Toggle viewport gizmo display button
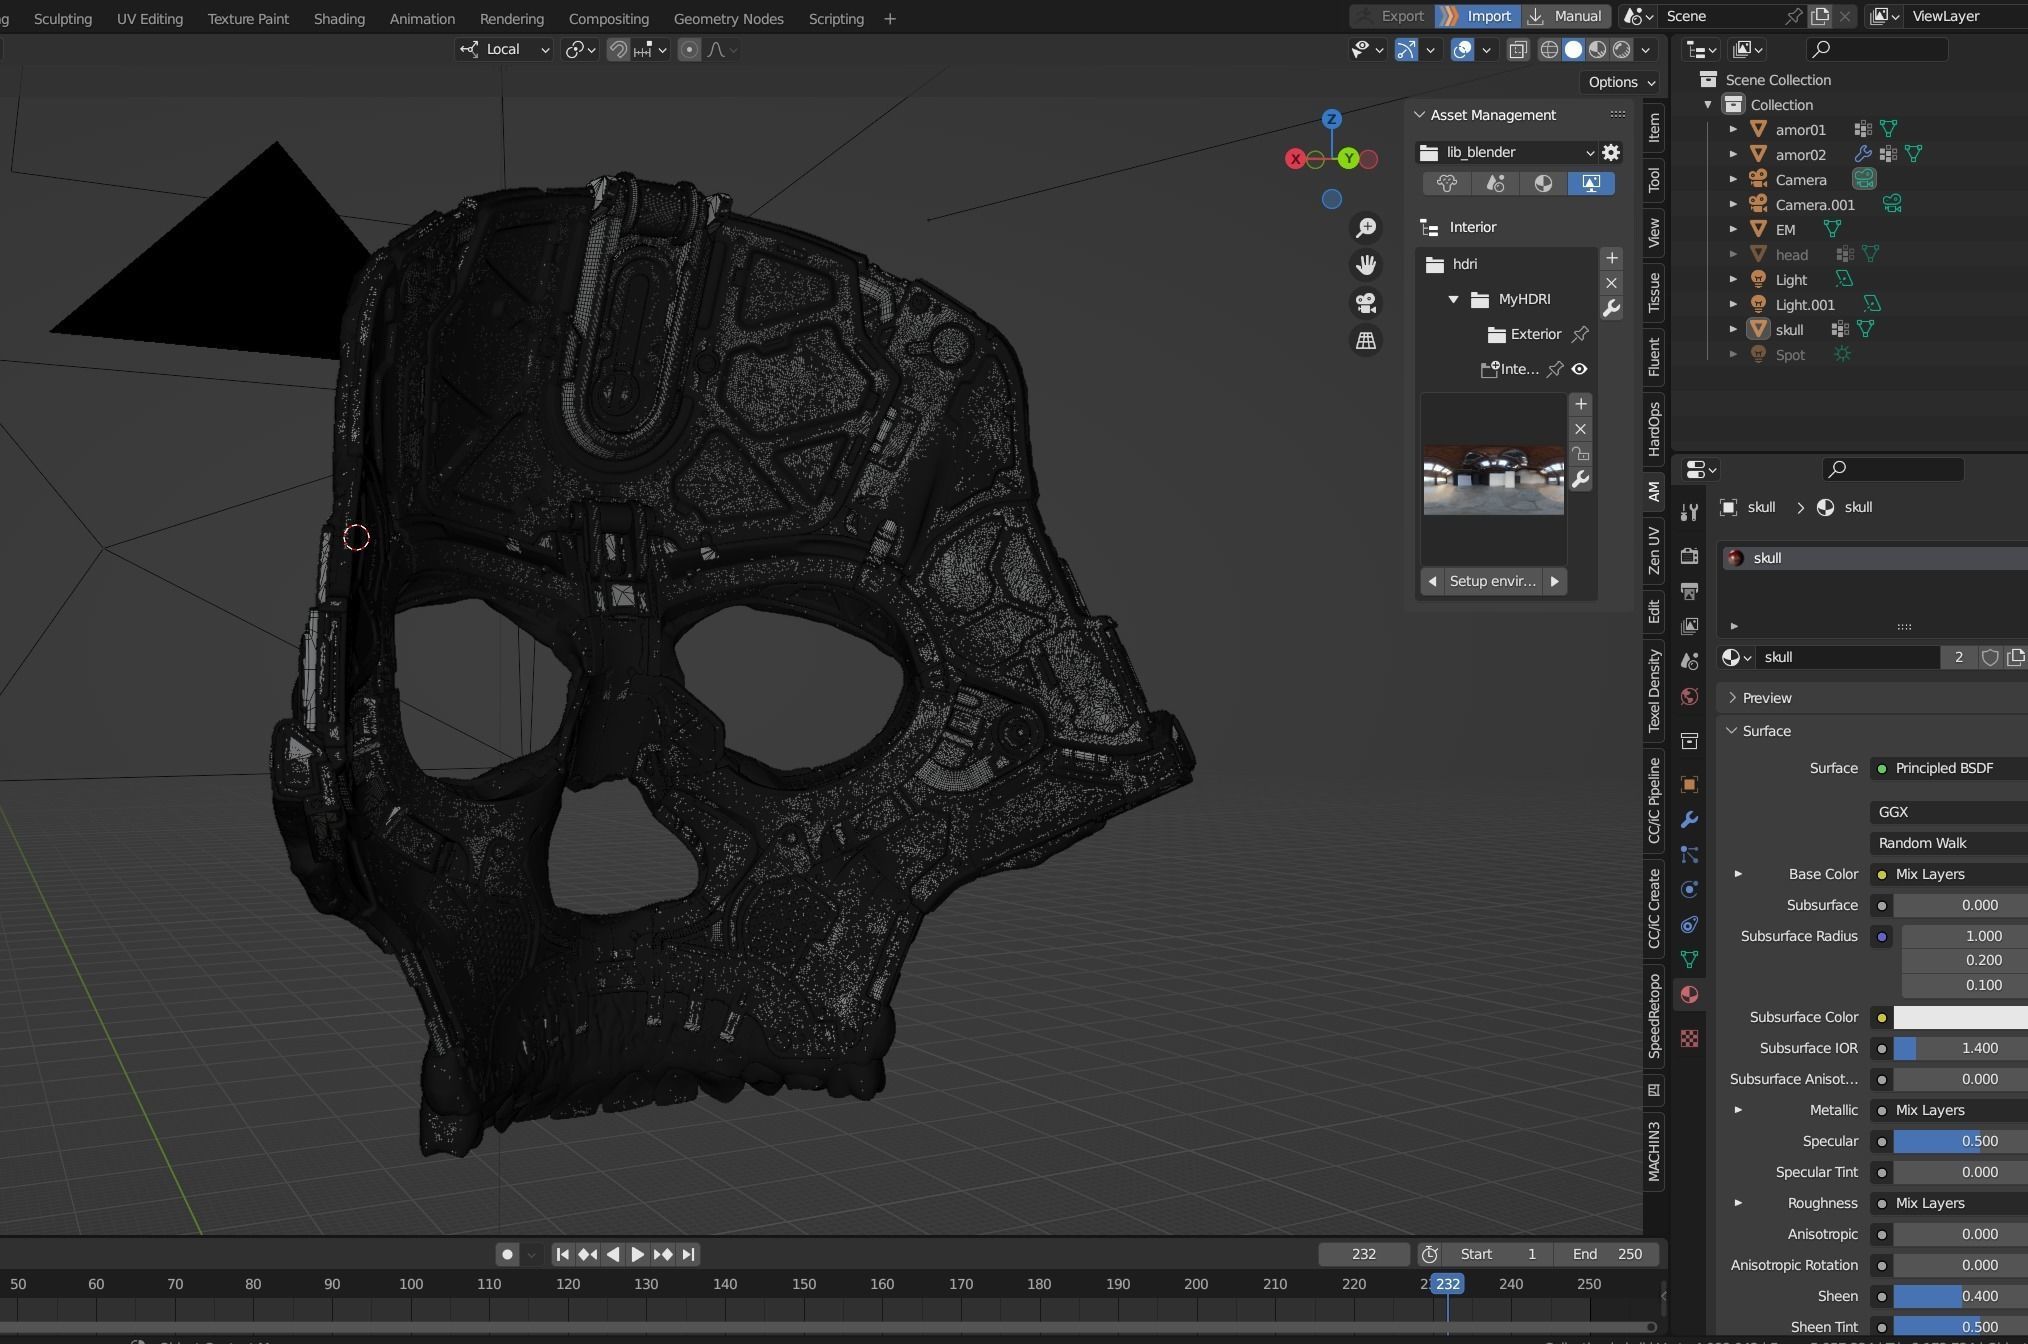Screen dimensions: 2028x1344 [x=1406, y=50]
